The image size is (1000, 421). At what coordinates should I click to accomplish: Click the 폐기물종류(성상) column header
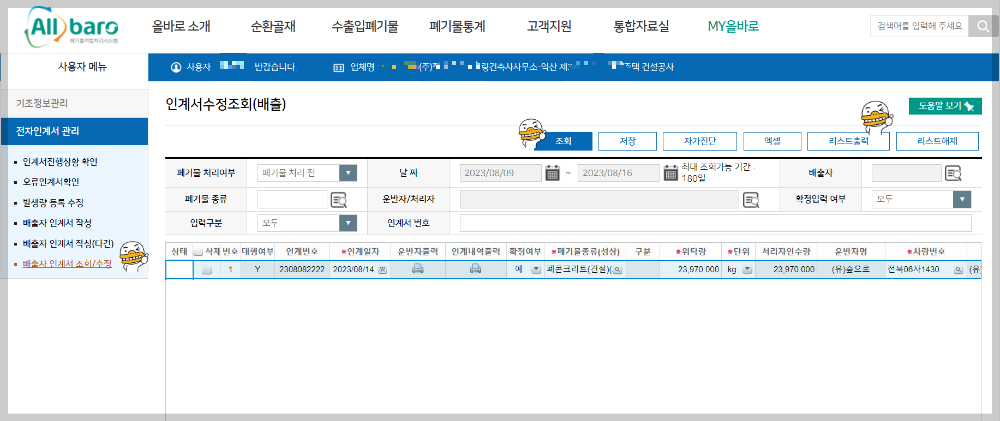584,251
